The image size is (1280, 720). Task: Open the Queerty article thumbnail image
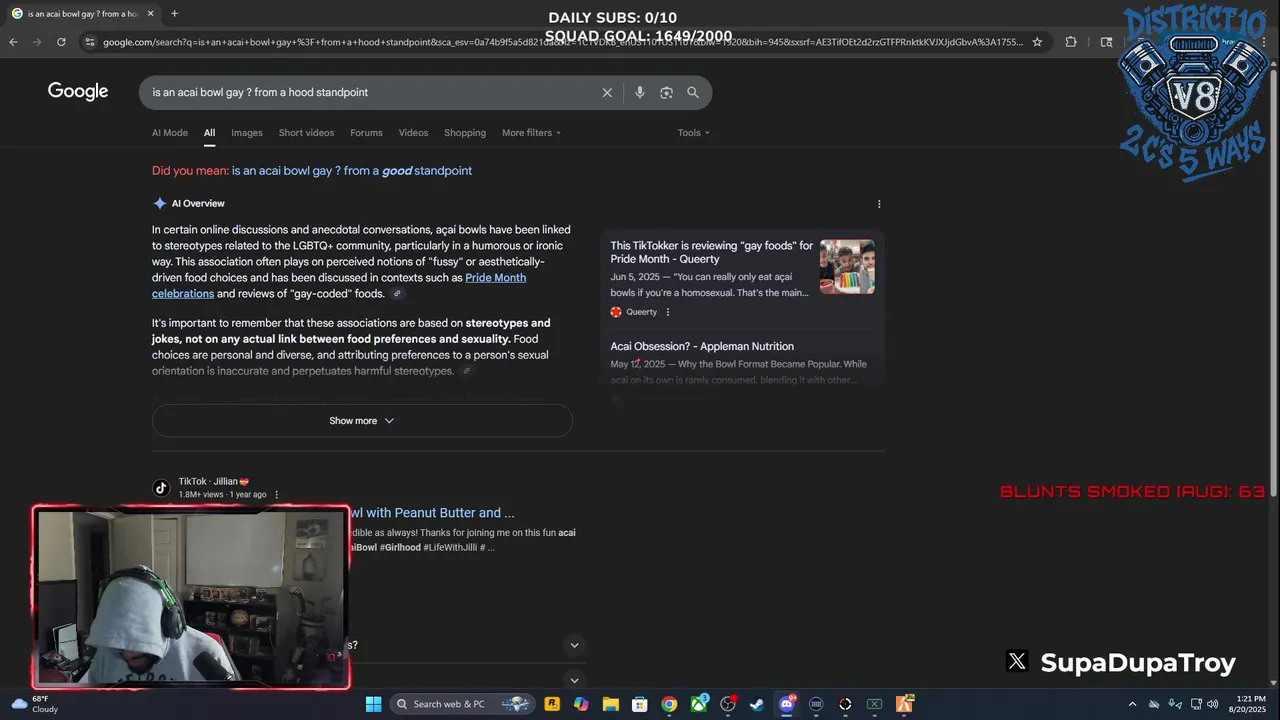(847, 267)
